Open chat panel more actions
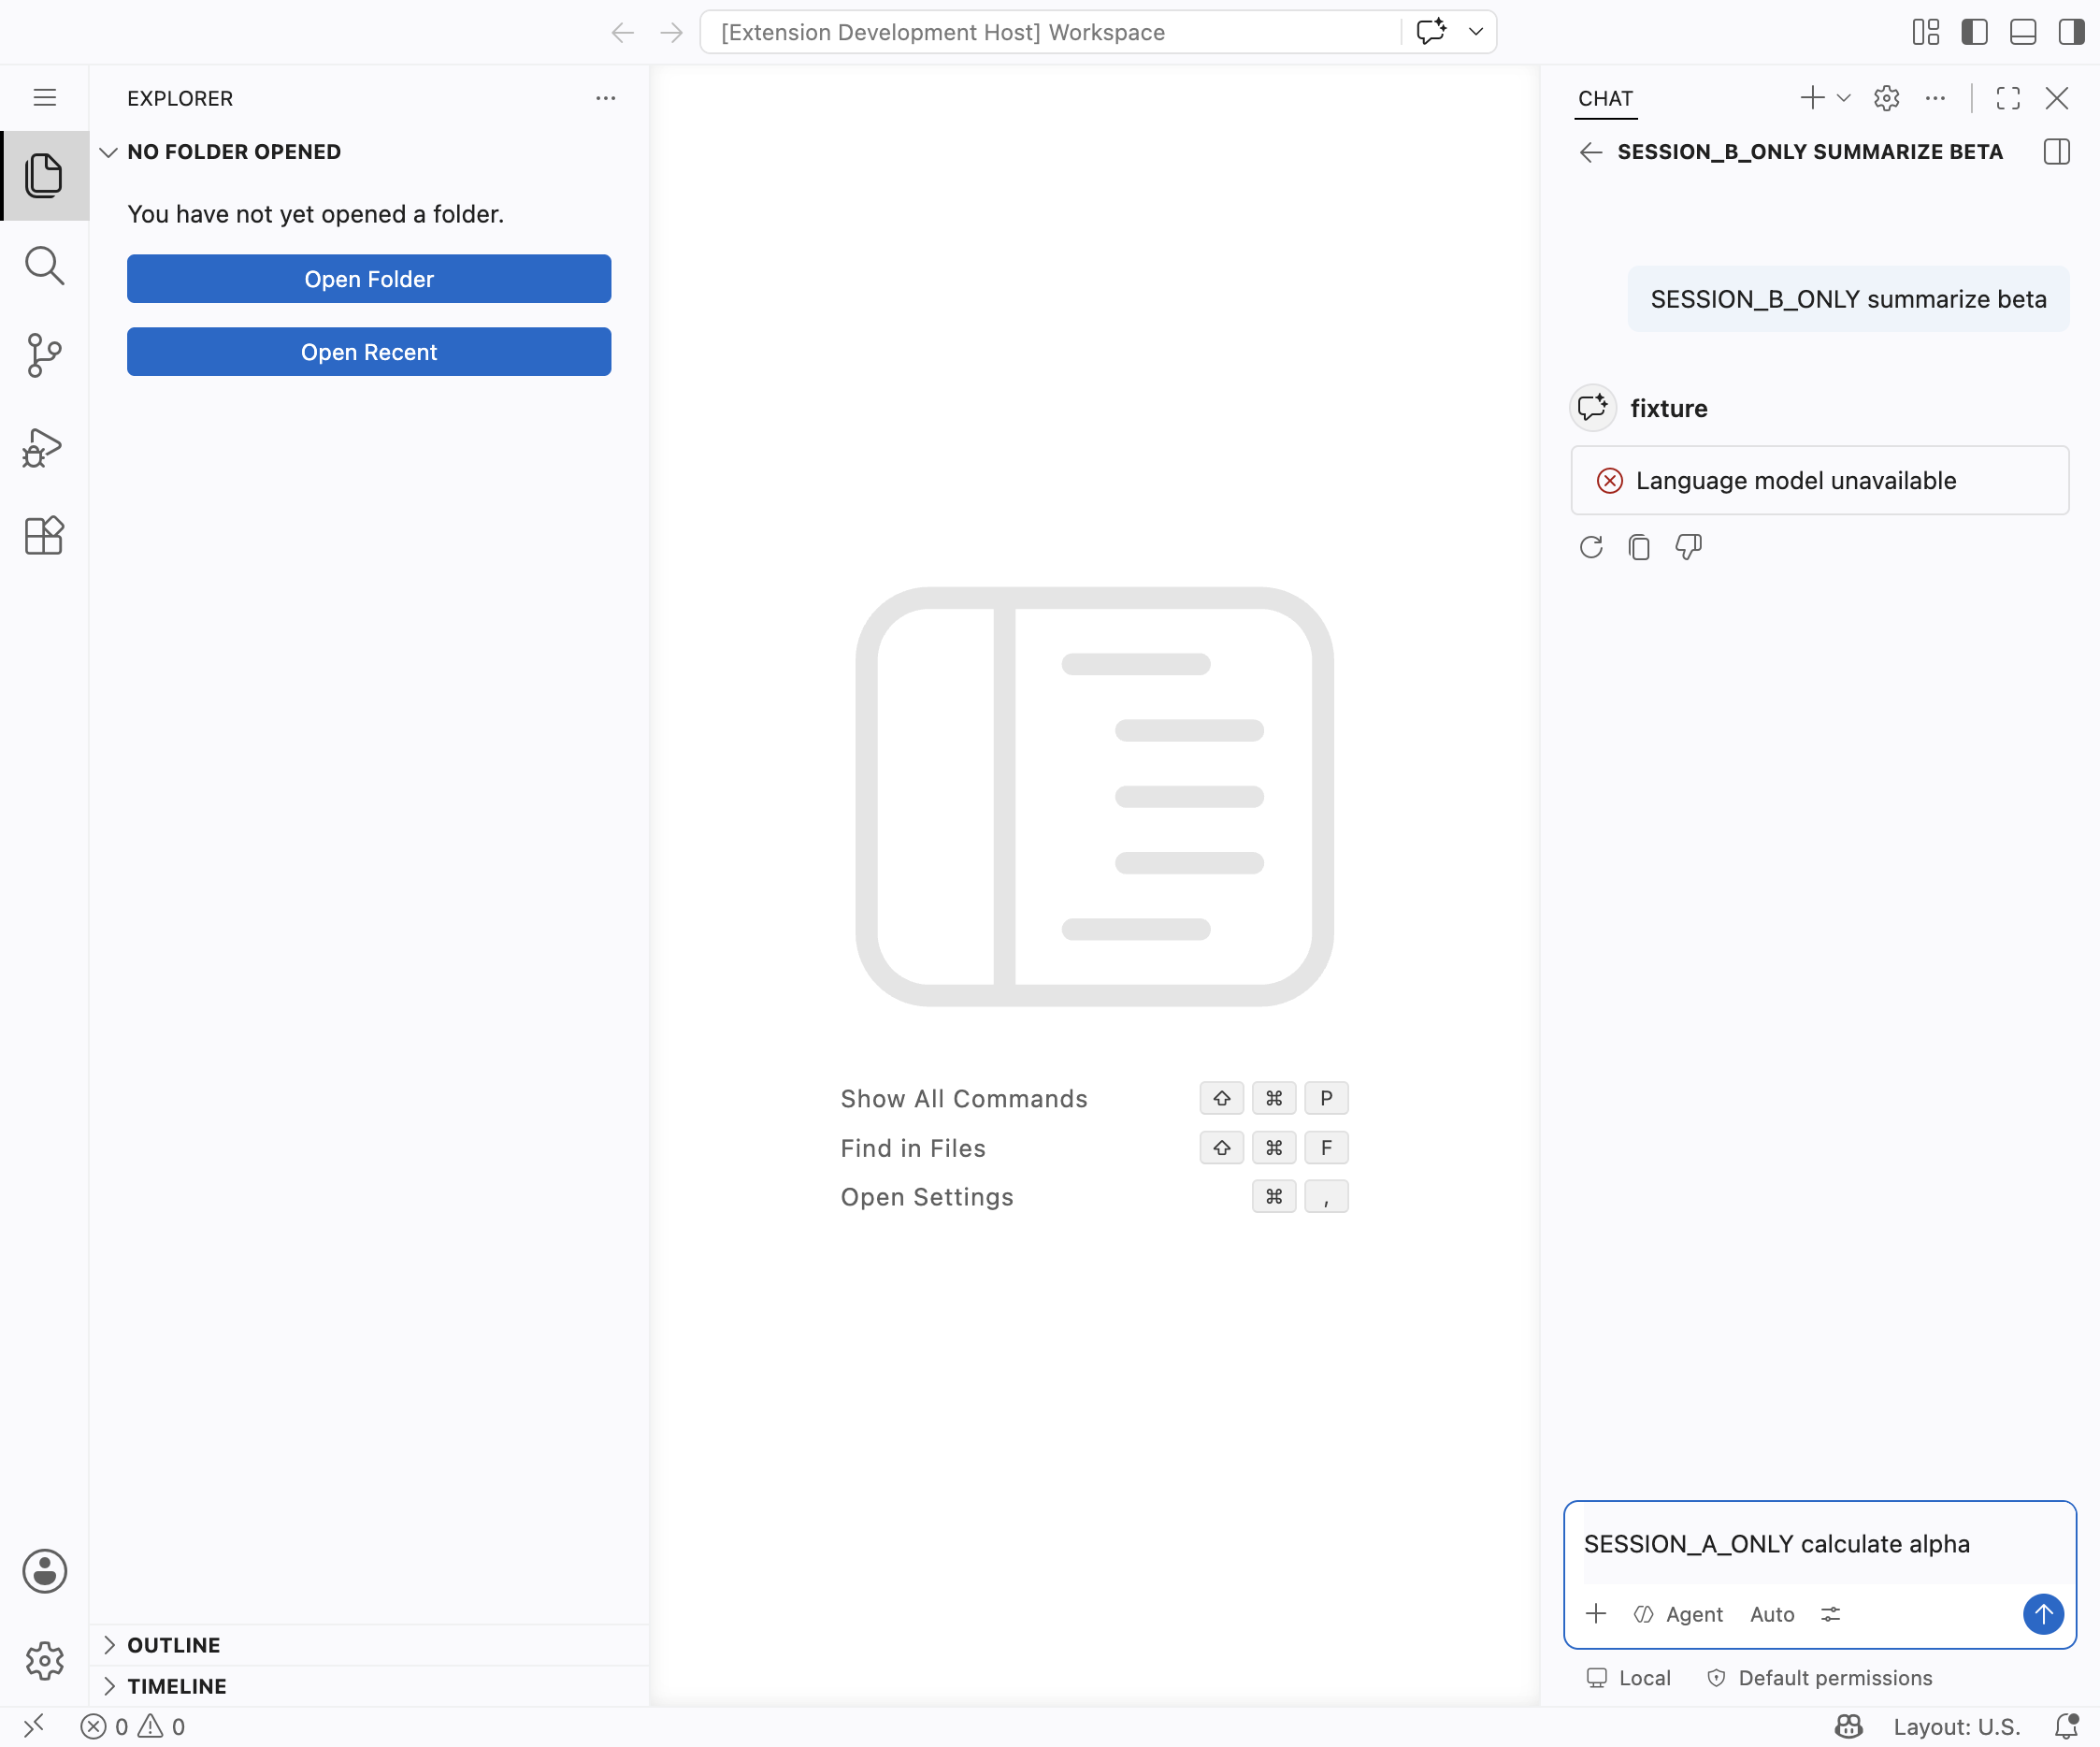Viewport: 2100px width, 1747px height. 1935,98
